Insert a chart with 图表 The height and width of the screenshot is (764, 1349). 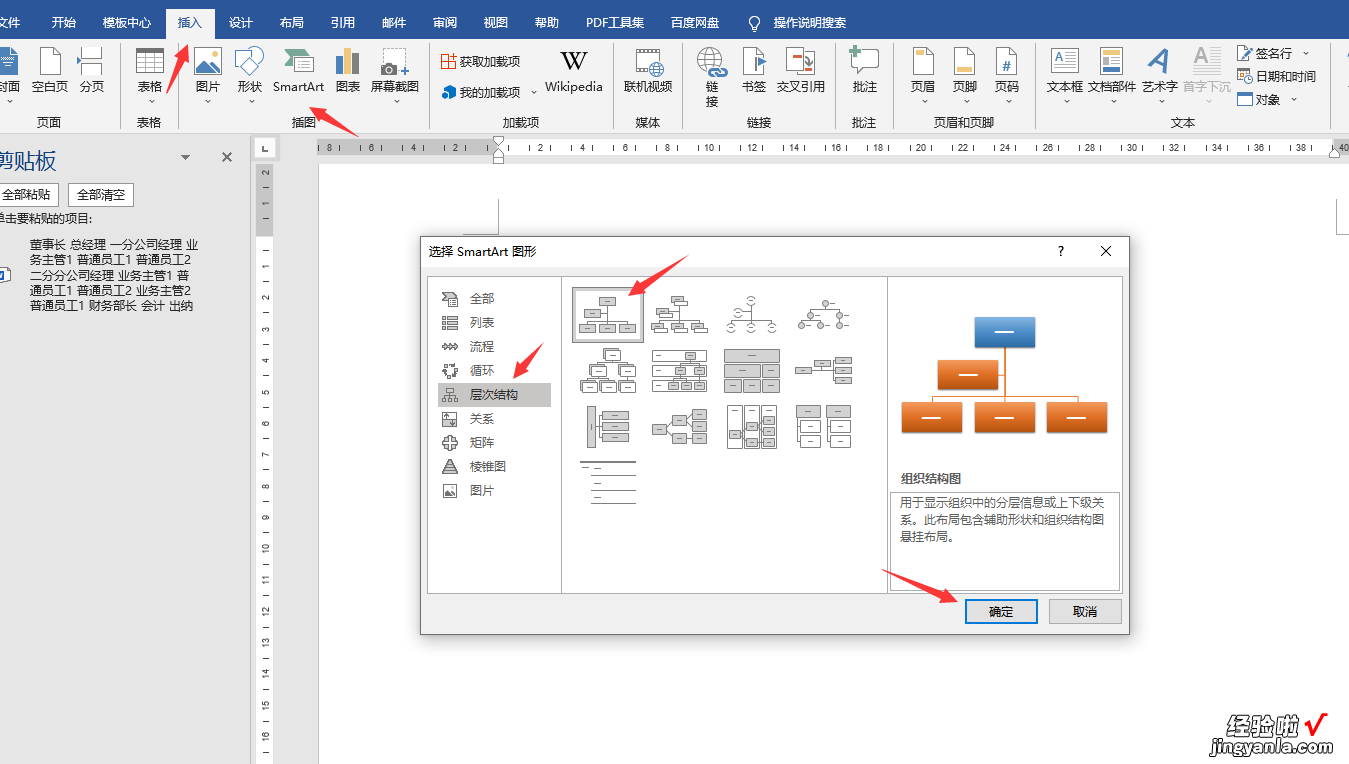[x=348, y=70]
